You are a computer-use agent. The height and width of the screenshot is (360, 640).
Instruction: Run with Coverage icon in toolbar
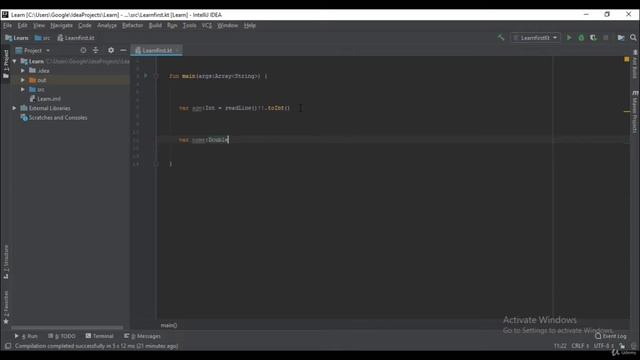click(x=593, y=38)
